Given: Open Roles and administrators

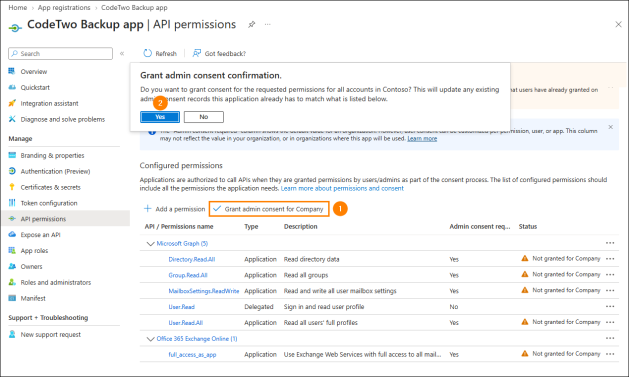Looking at the screenshot, I should 56,282.
